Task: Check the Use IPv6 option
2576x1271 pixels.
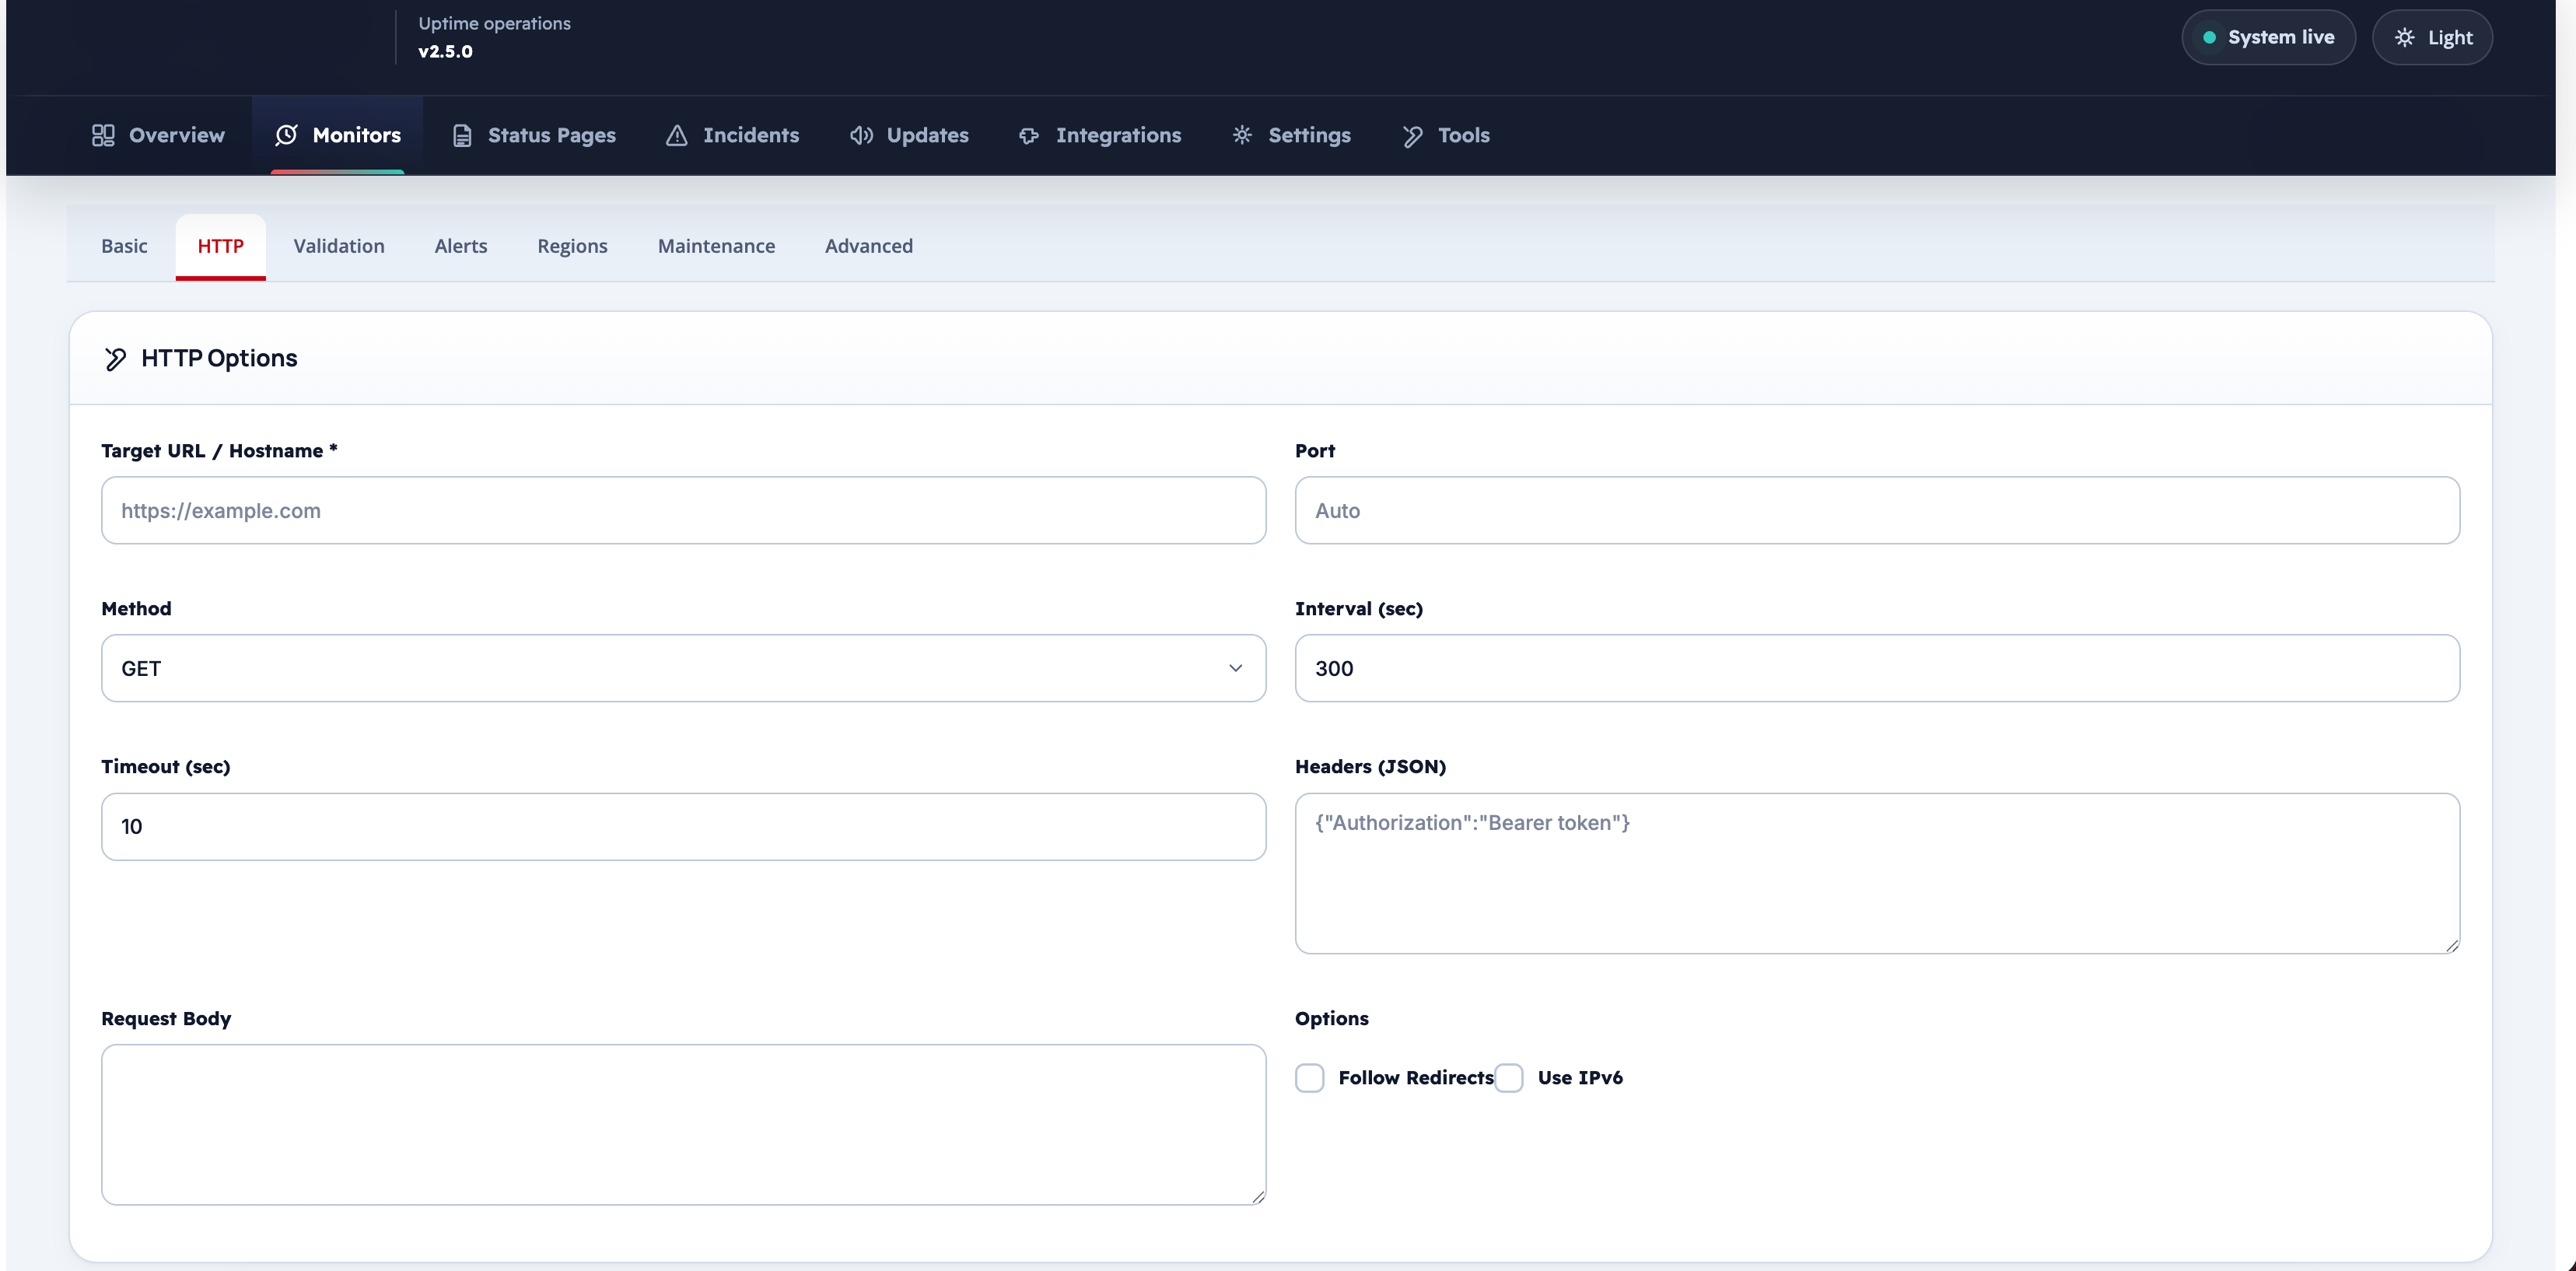Action: (x=1508, y=1078)
